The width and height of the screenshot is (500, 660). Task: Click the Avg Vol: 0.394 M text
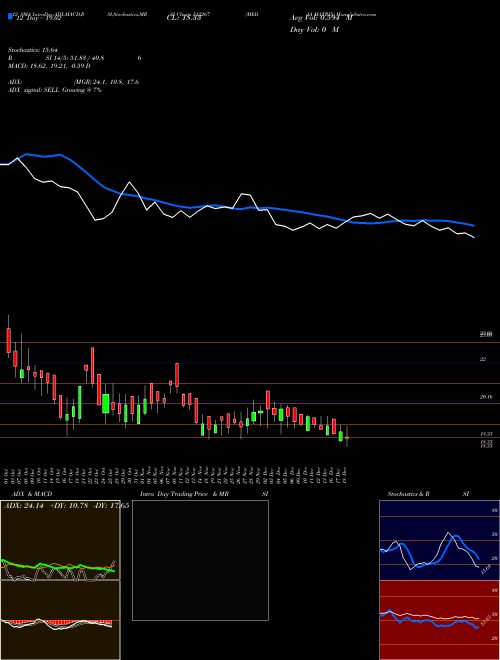[x=321, y=18]
